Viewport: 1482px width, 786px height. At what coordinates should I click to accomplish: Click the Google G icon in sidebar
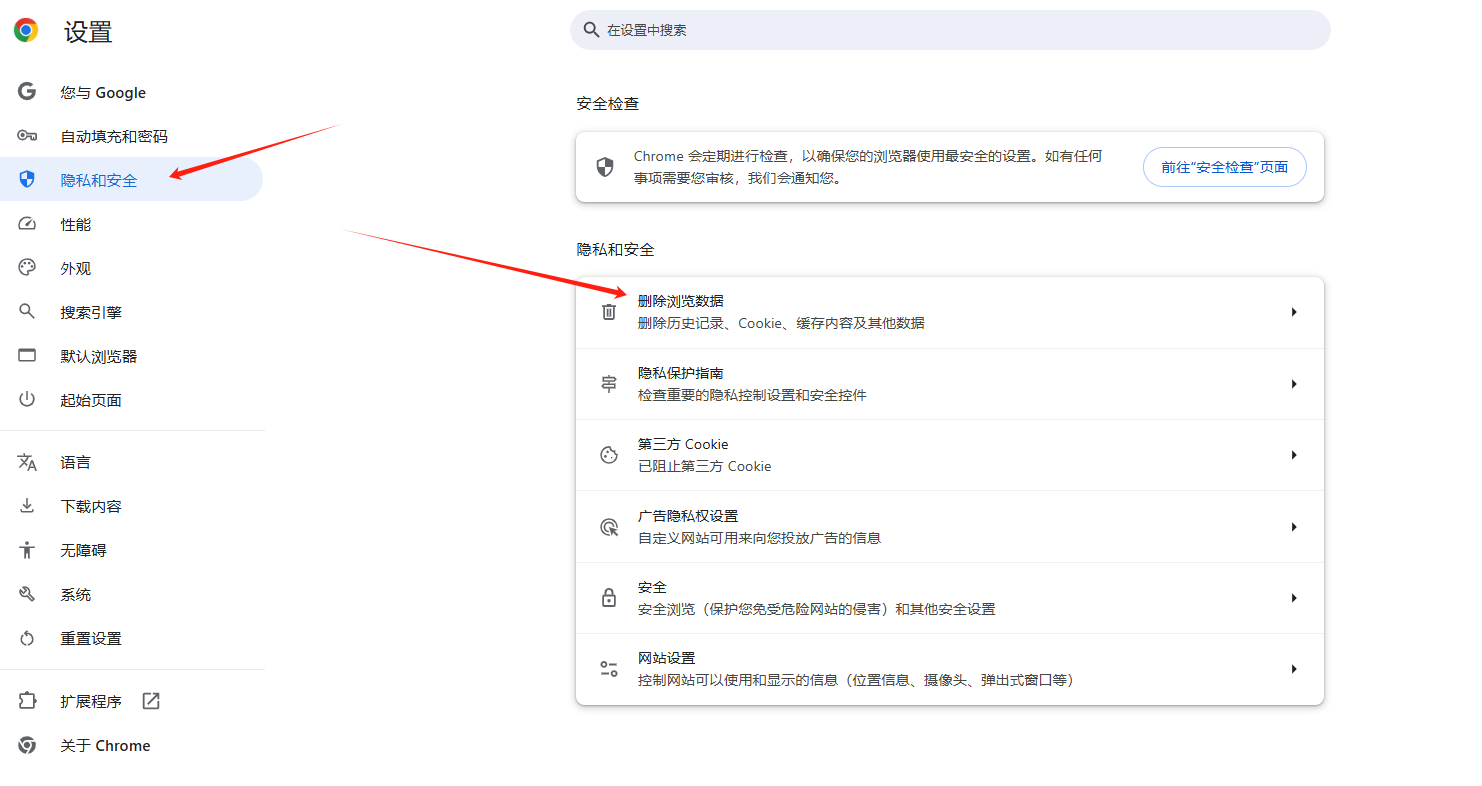pos(27,92)
